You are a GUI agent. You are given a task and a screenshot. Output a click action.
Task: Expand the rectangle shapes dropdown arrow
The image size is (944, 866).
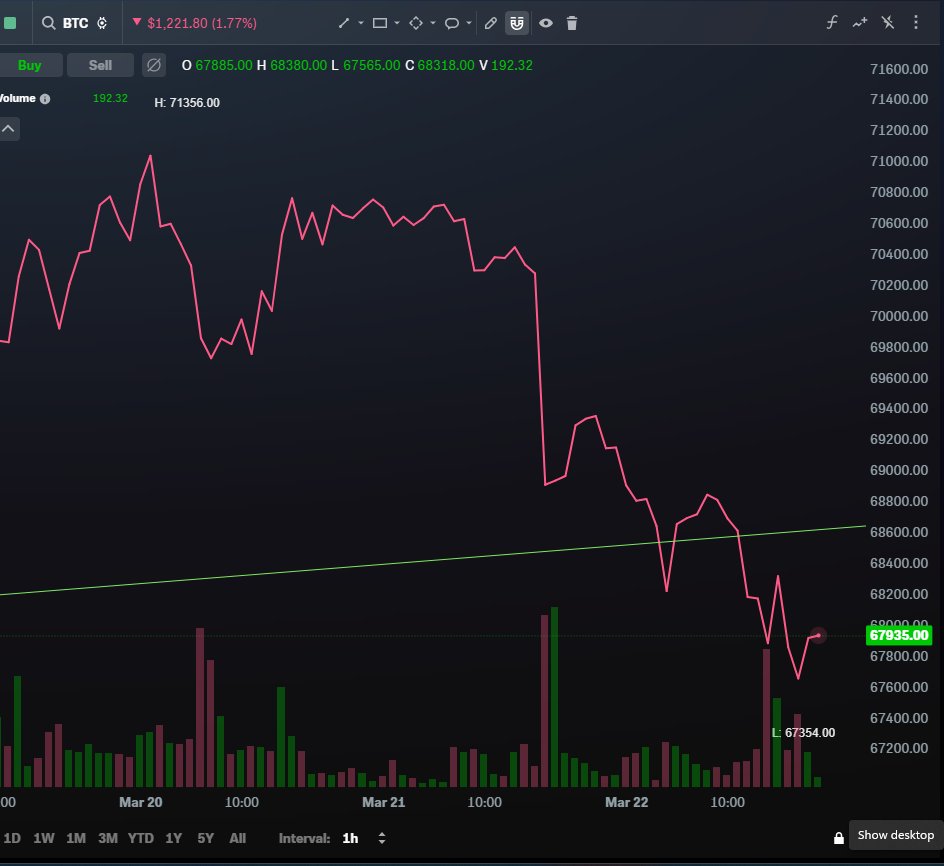coord(397,23)
